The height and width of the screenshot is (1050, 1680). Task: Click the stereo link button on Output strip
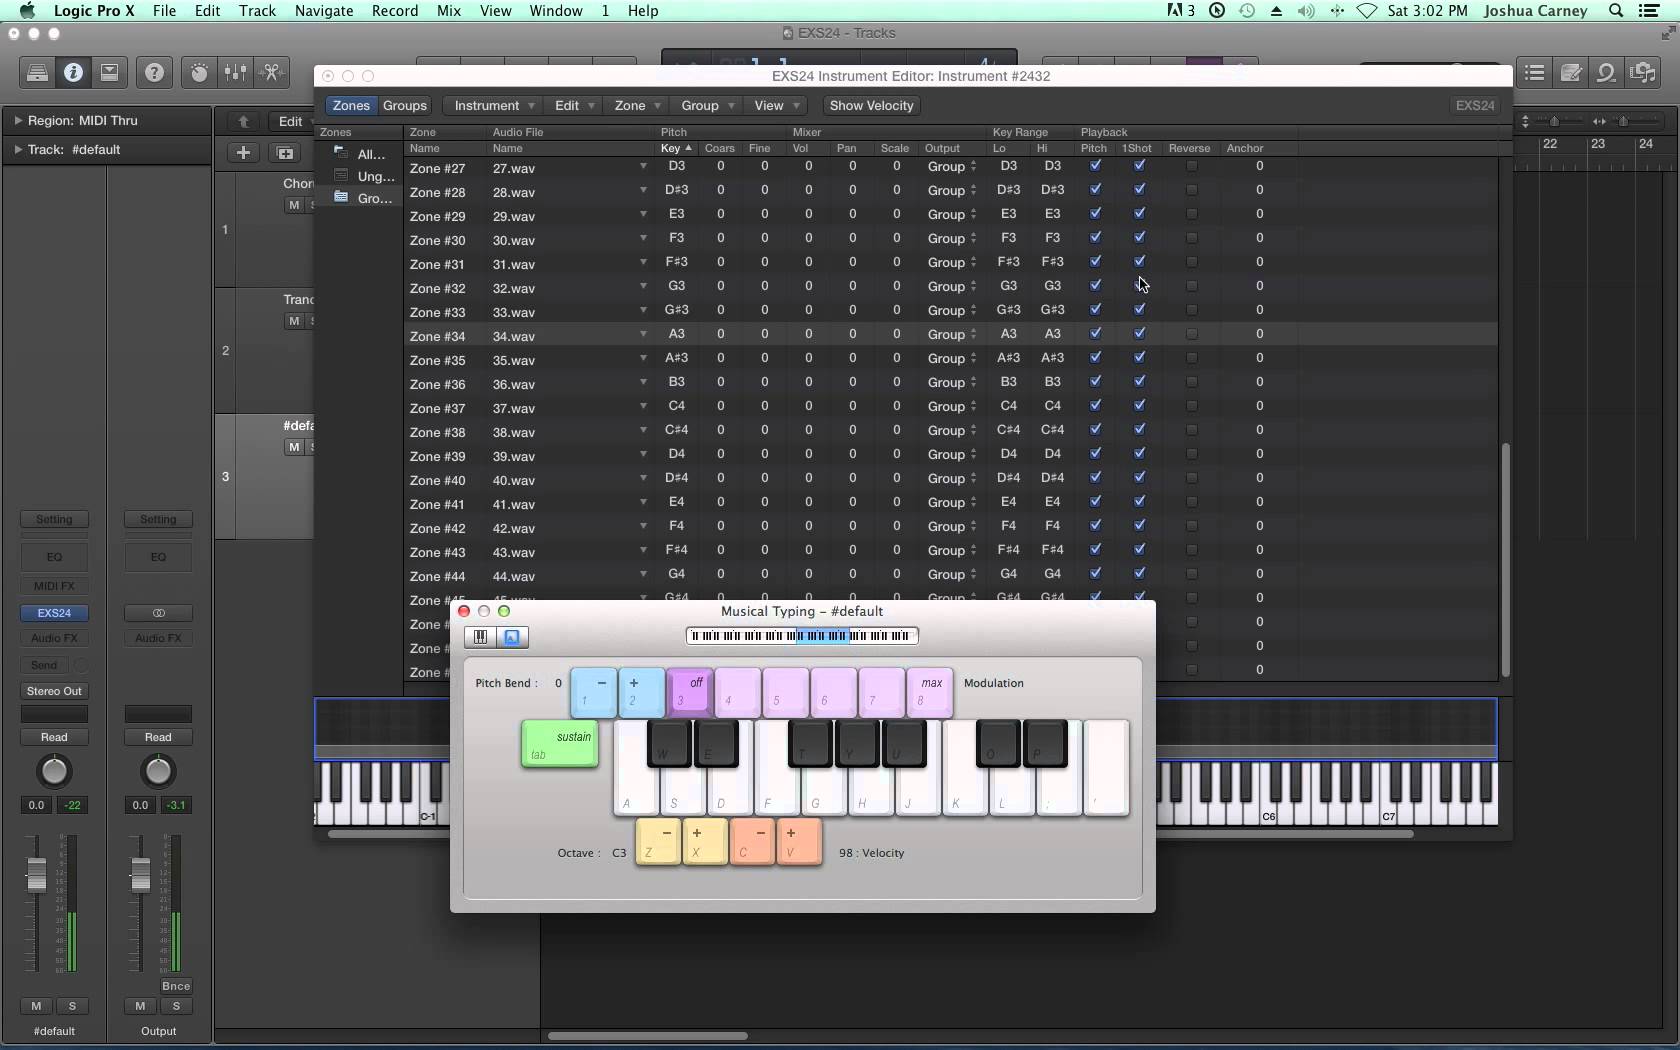158,613
